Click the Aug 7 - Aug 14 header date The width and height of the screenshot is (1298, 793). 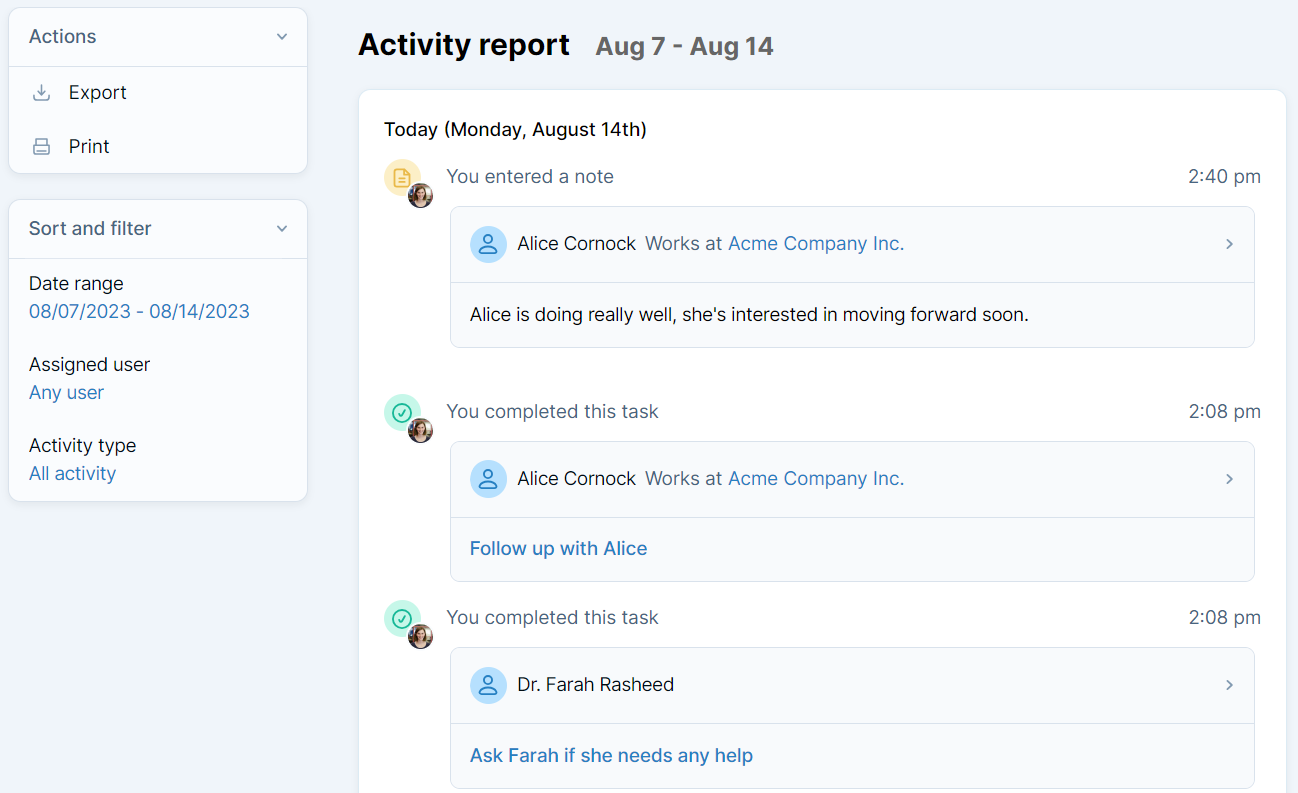684,47
